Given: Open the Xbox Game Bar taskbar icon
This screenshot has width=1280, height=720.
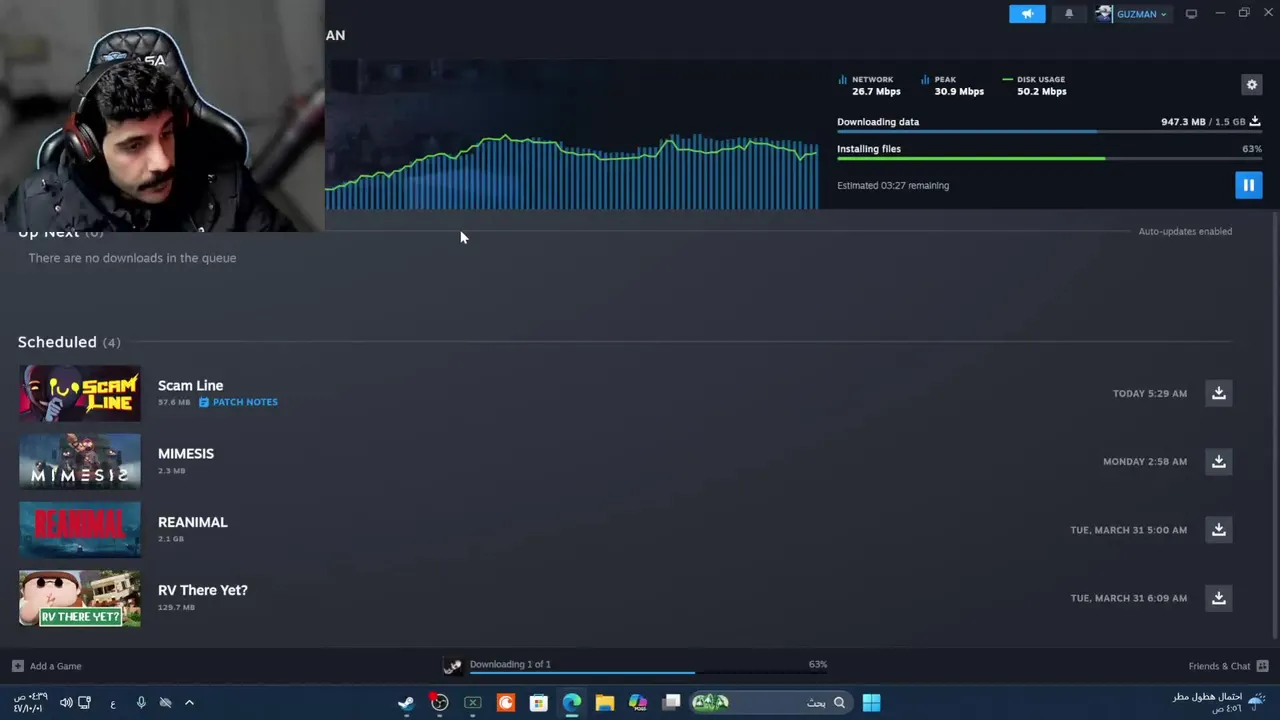Looking at the screenshot, I should [x=472, y=703].
